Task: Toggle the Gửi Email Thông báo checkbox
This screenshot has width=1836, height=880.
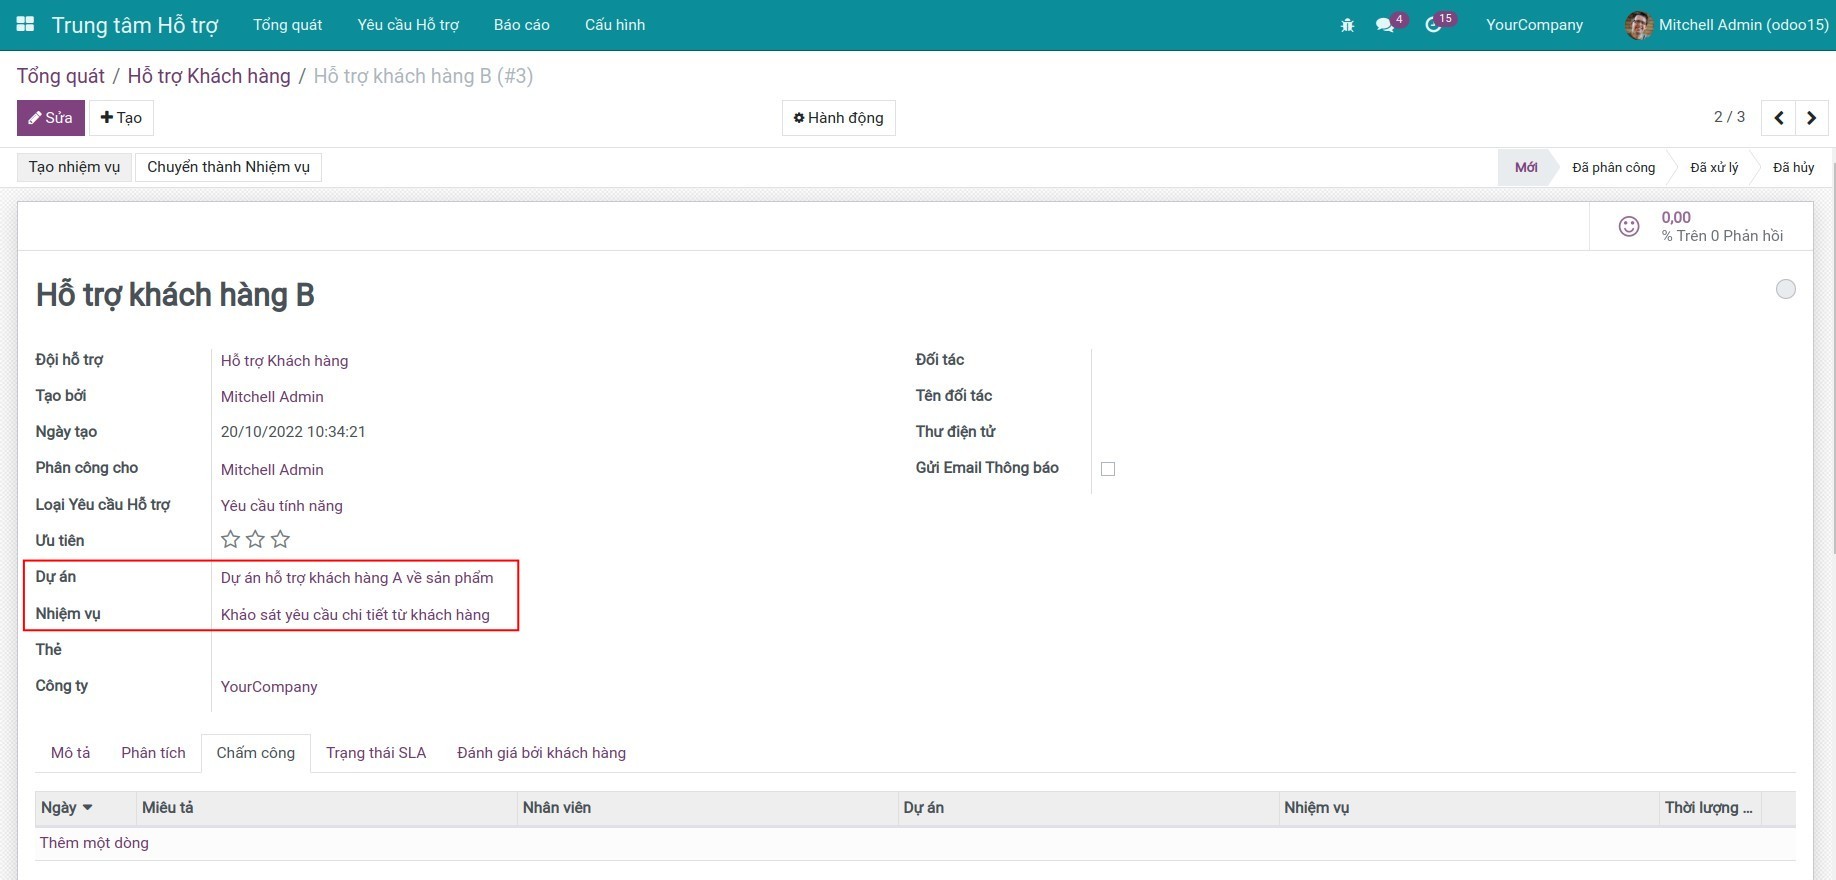Action: point(1108,469)
